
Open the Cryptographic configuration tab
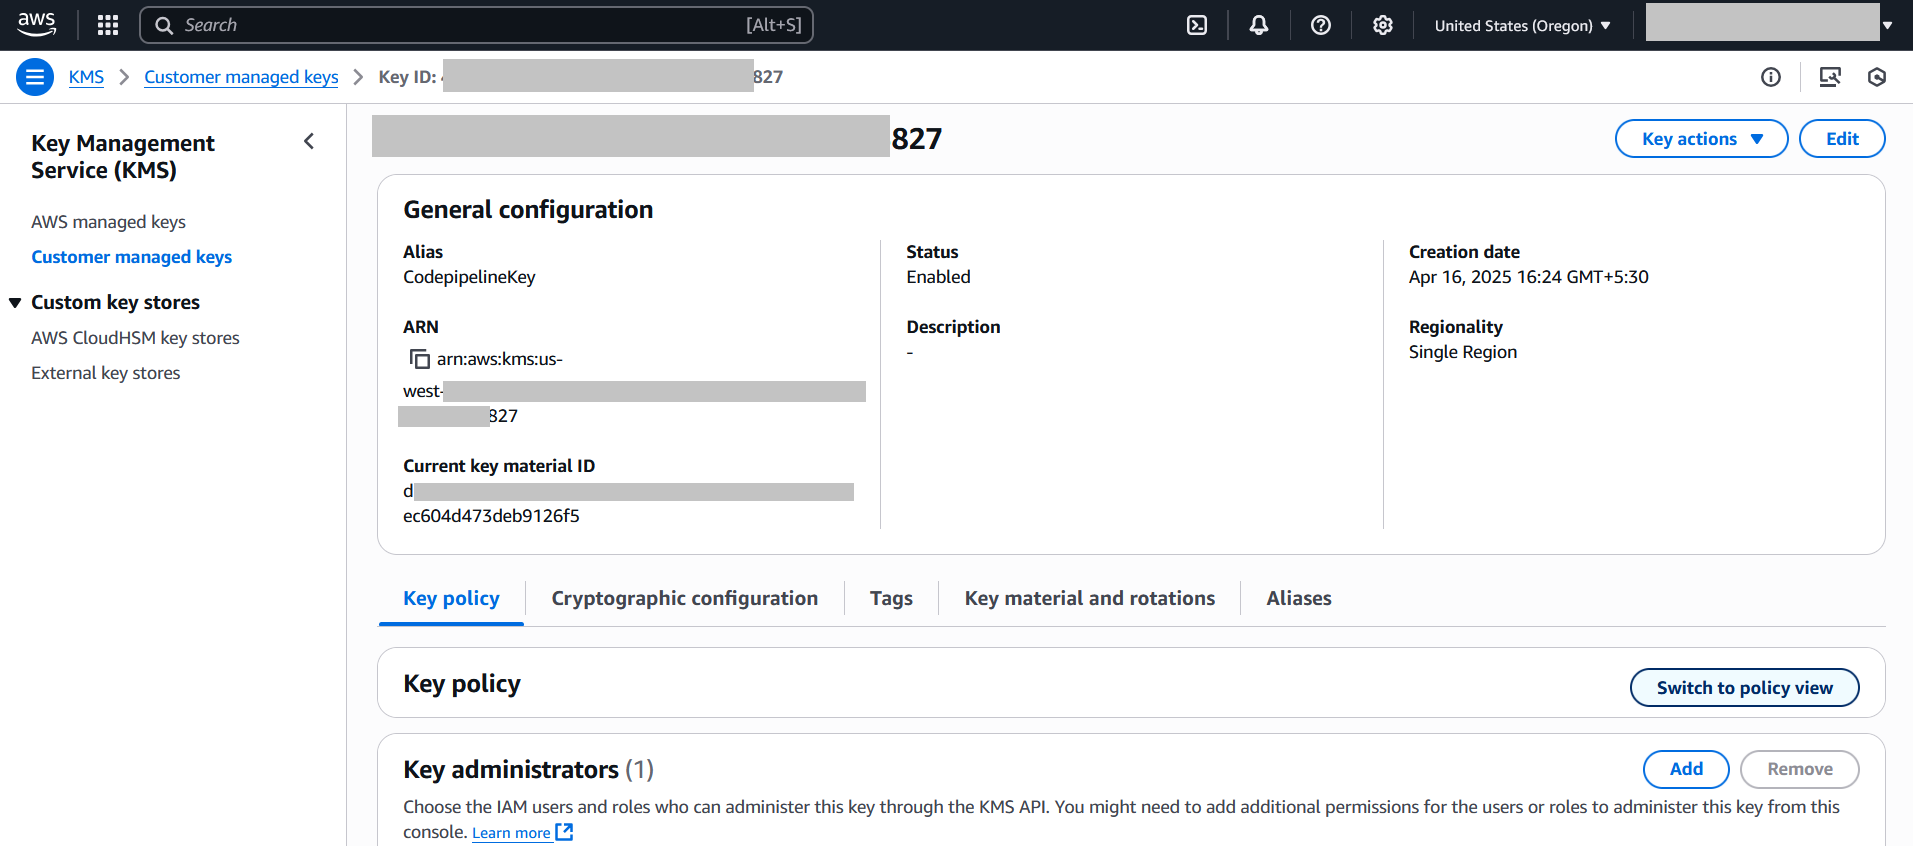pos(684,598)
